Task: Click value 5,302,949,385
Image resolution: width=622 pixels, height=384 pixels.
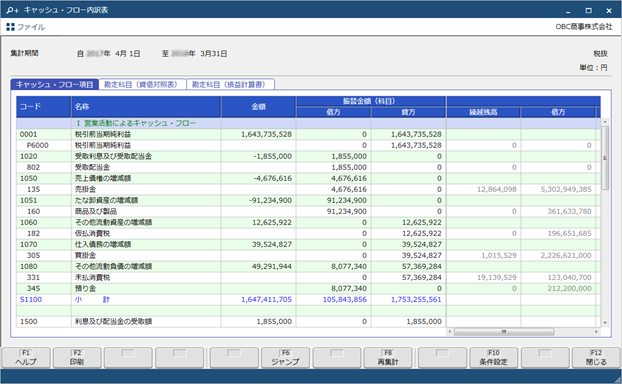Action: [566, 189]
